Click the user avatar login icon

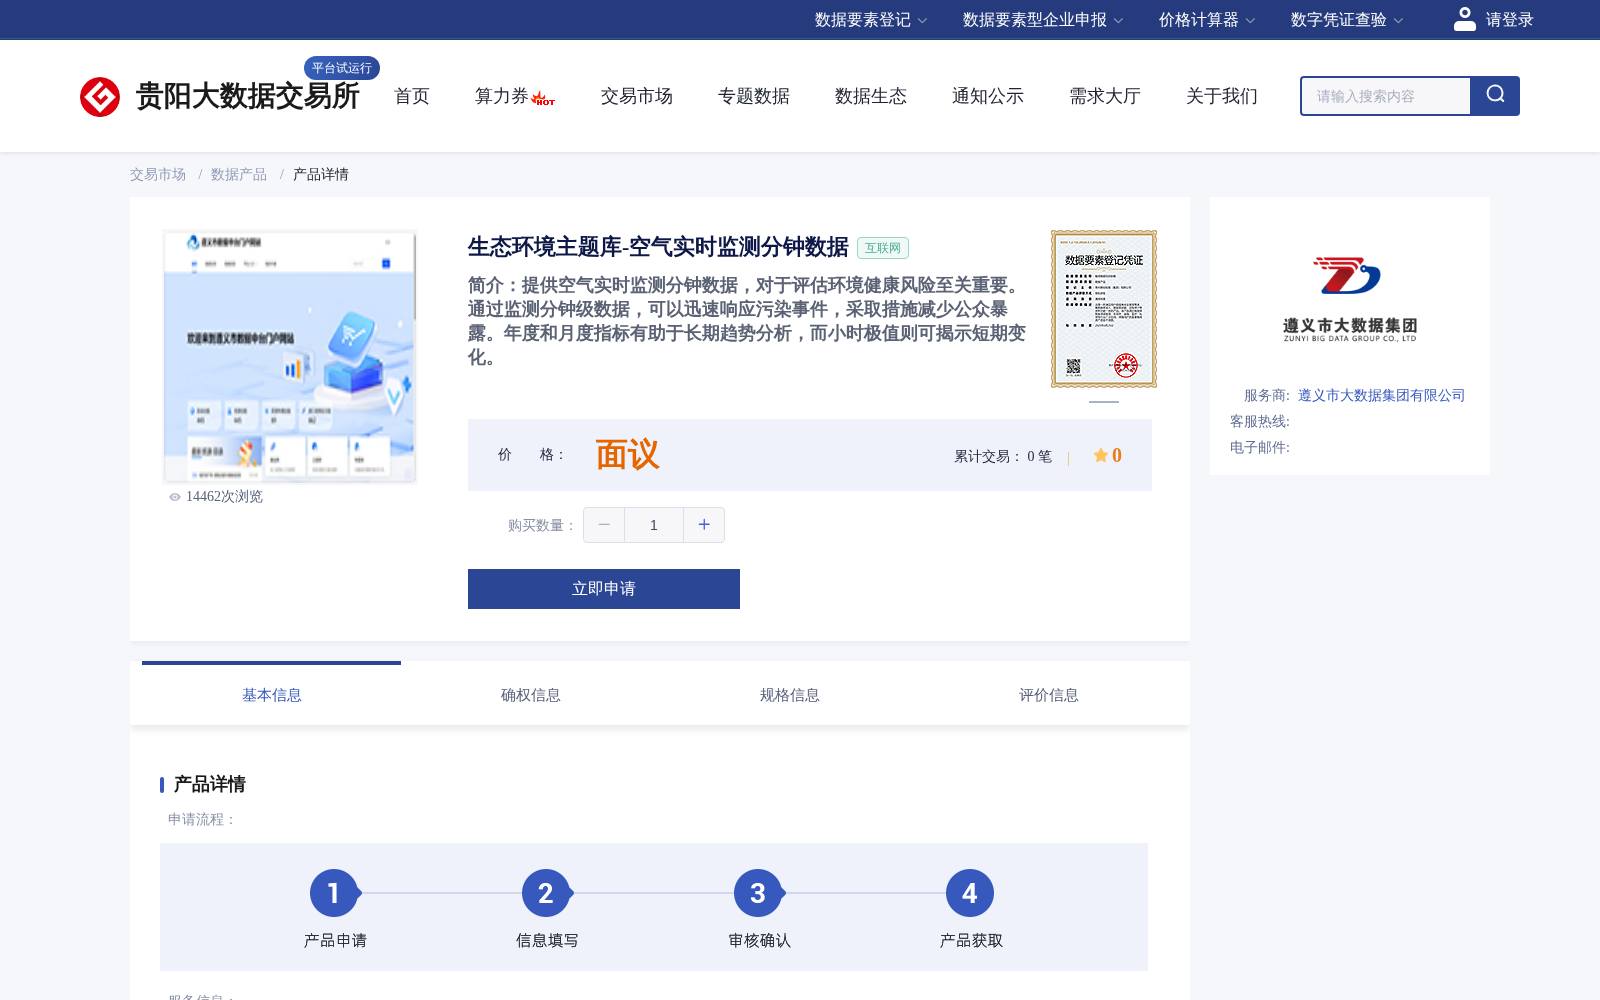[x=1465, y=19]
